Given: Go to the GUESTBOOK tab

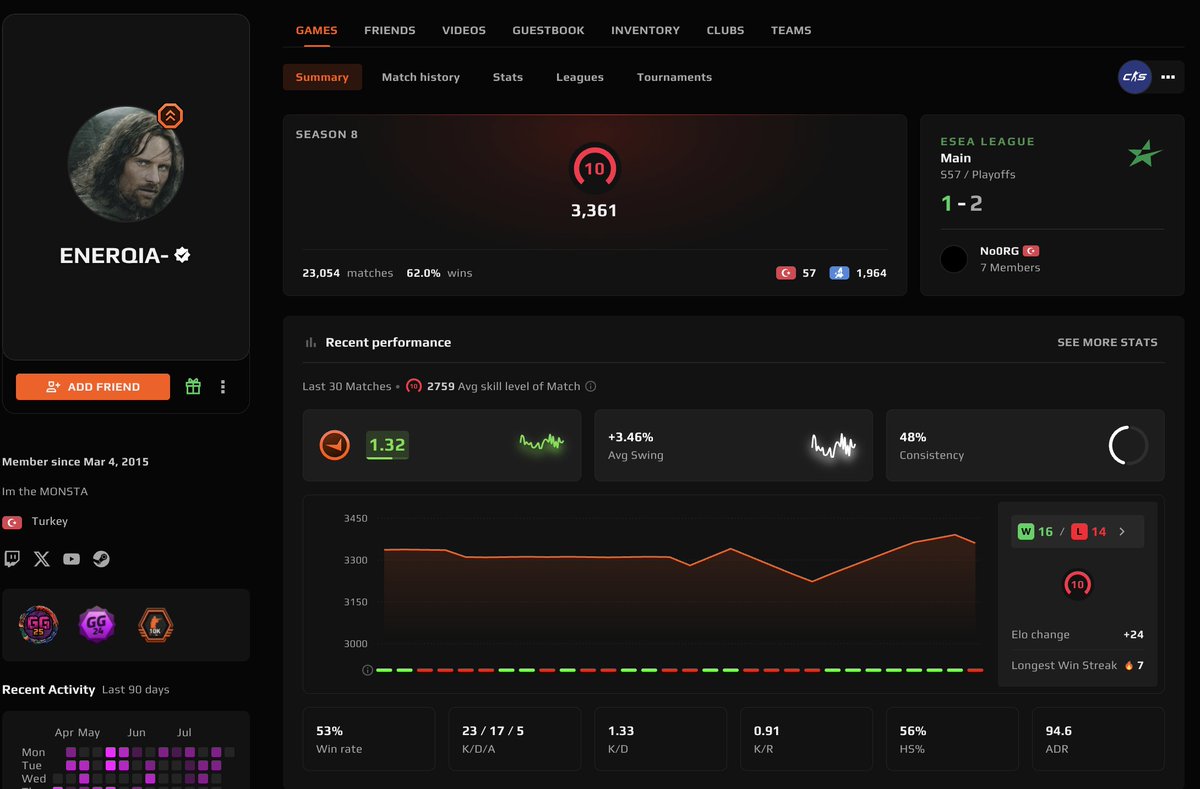Looking at the screenshot, I should pyautogui.click(x=548, y=30).
